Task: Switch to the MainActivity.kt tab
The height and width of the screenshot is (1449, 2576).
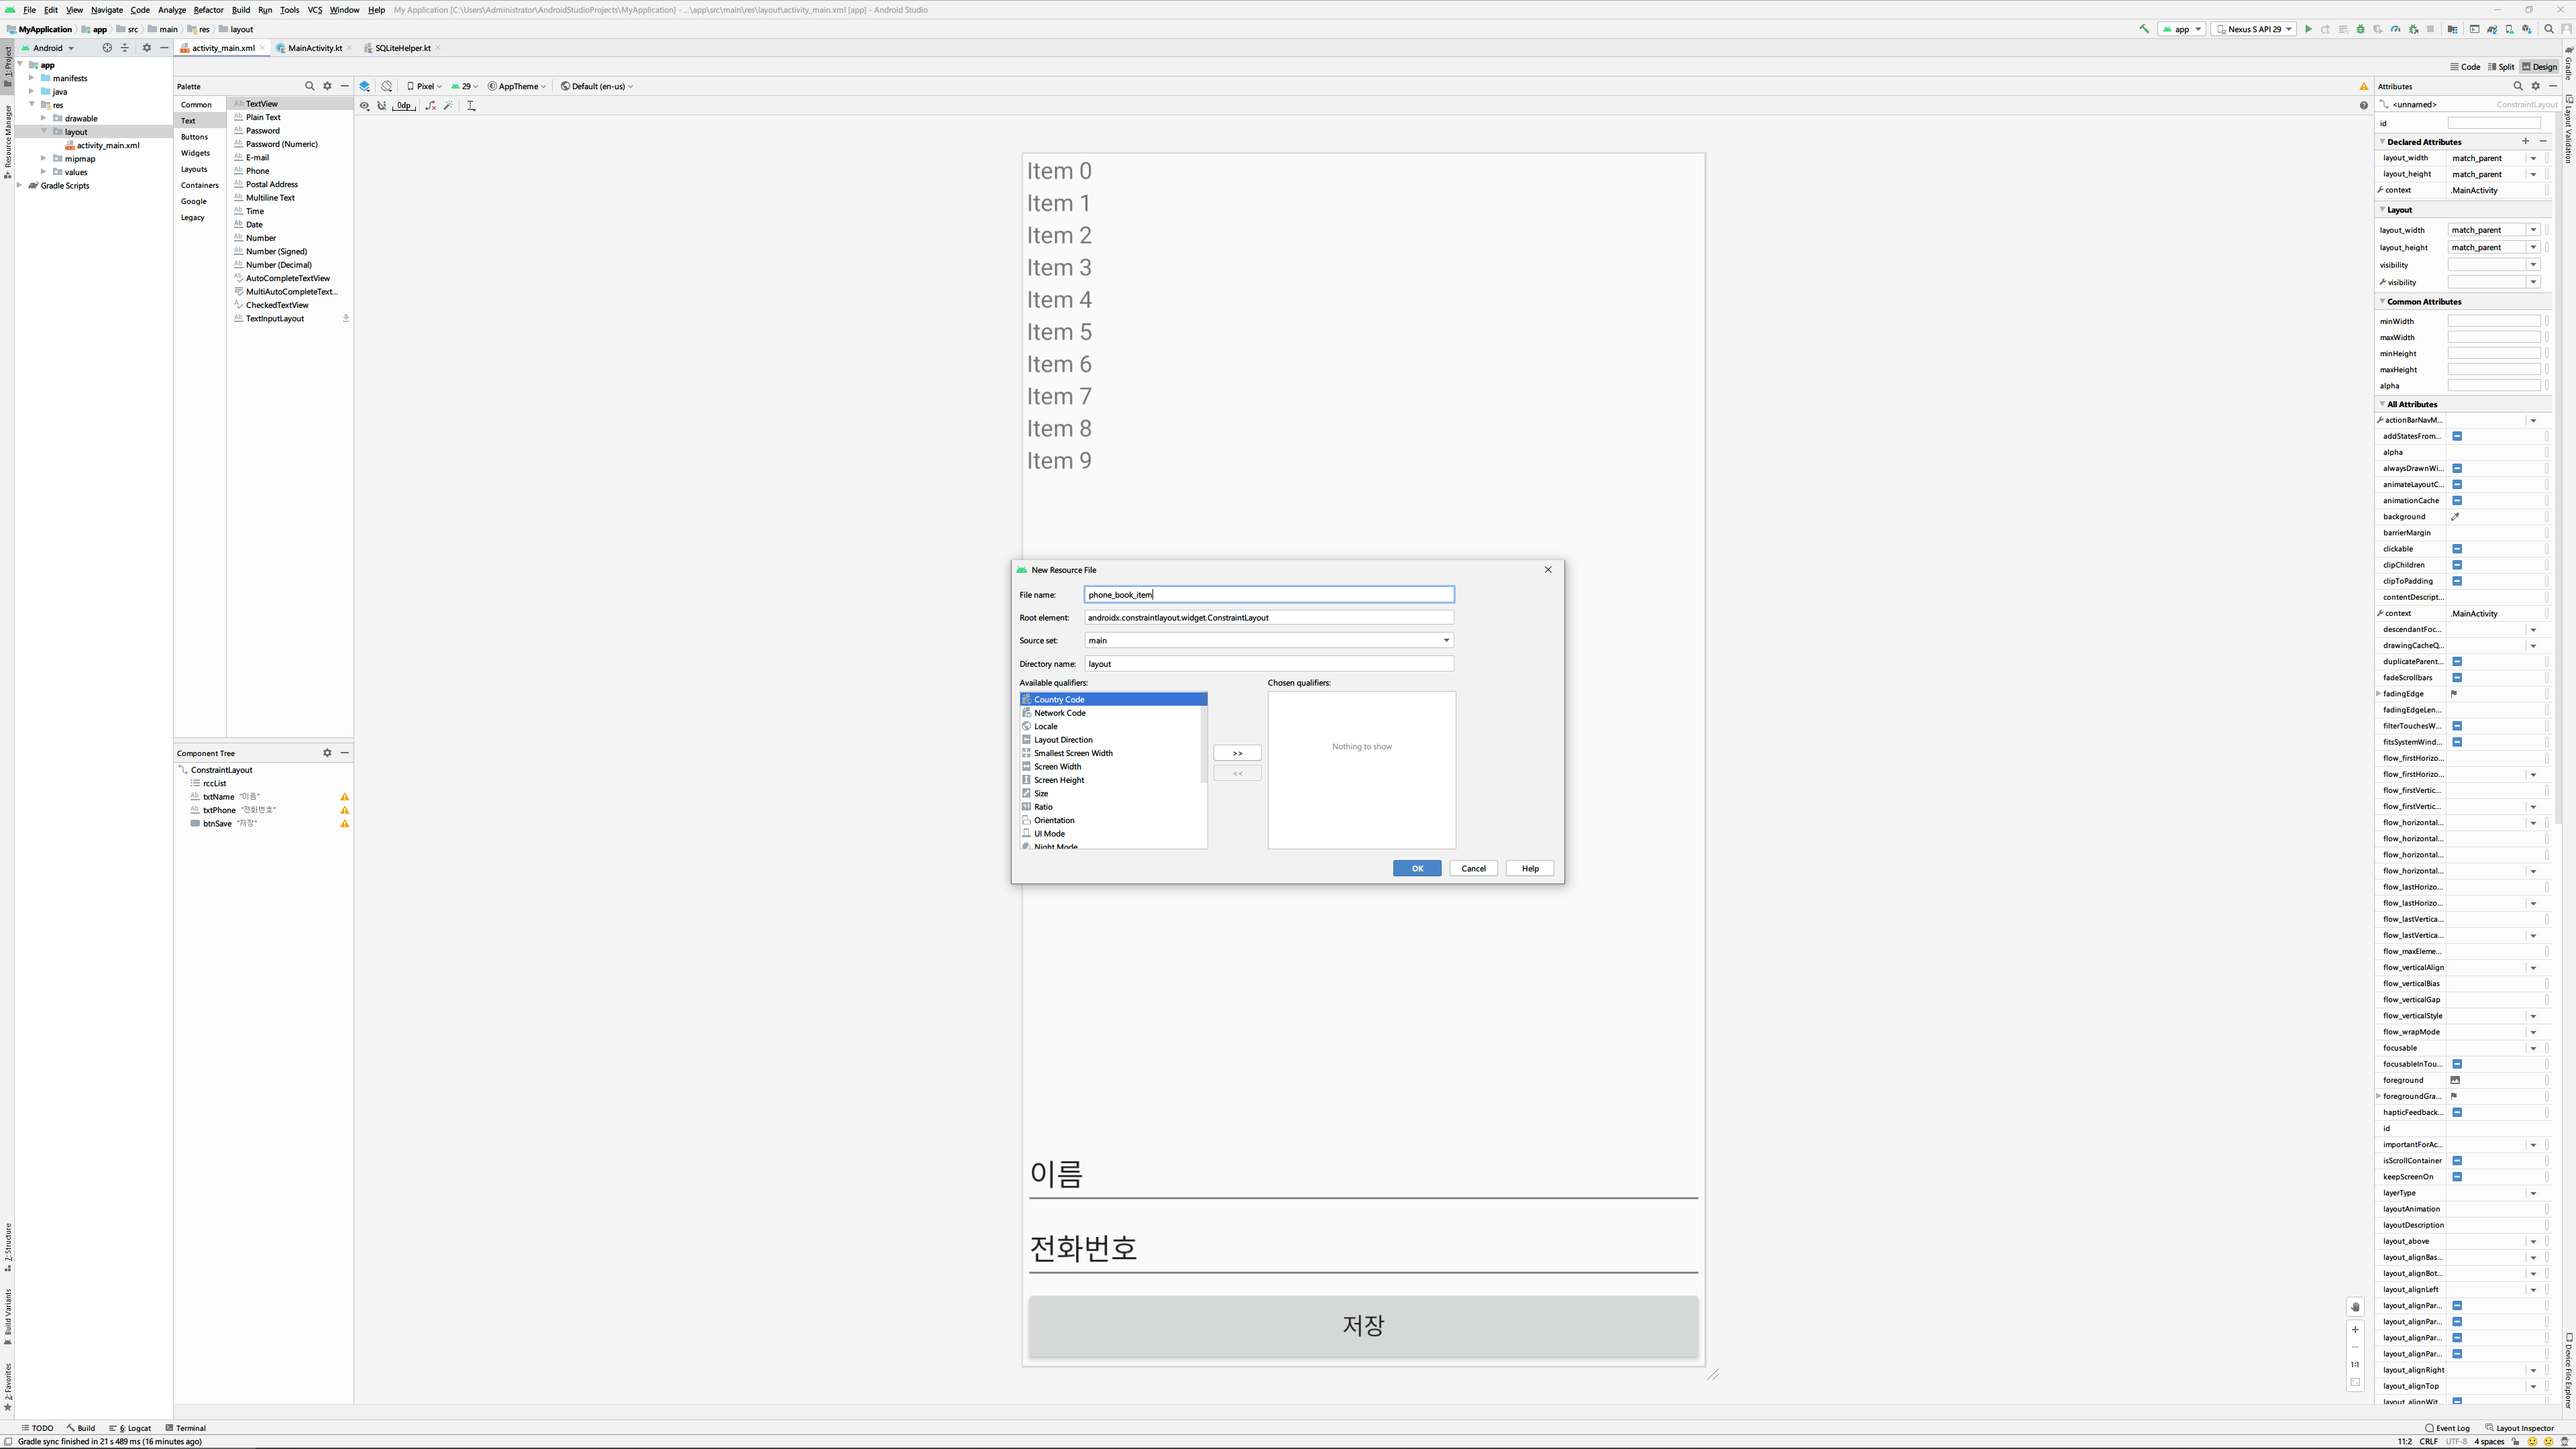Action: tap(314, 48)
